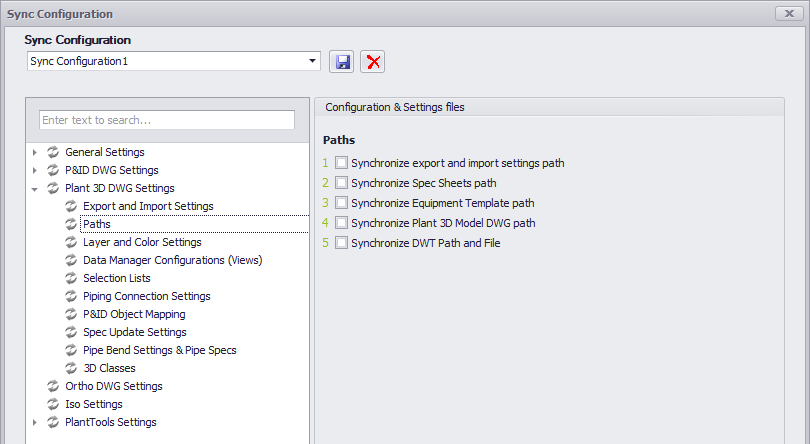Click the sync icon beside Export and Import Settings

[x=71, y=206]
